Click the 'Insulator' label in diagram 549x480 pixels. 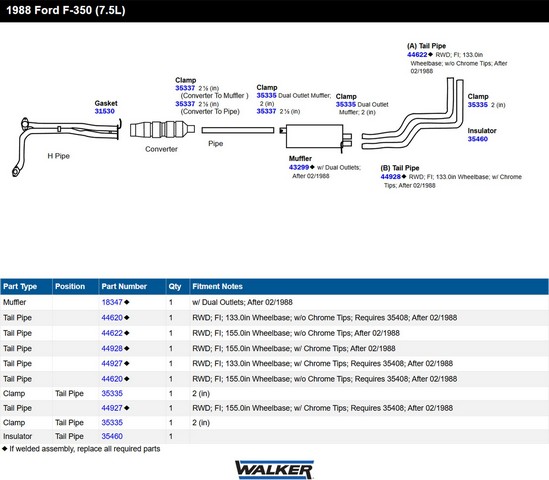482,131
